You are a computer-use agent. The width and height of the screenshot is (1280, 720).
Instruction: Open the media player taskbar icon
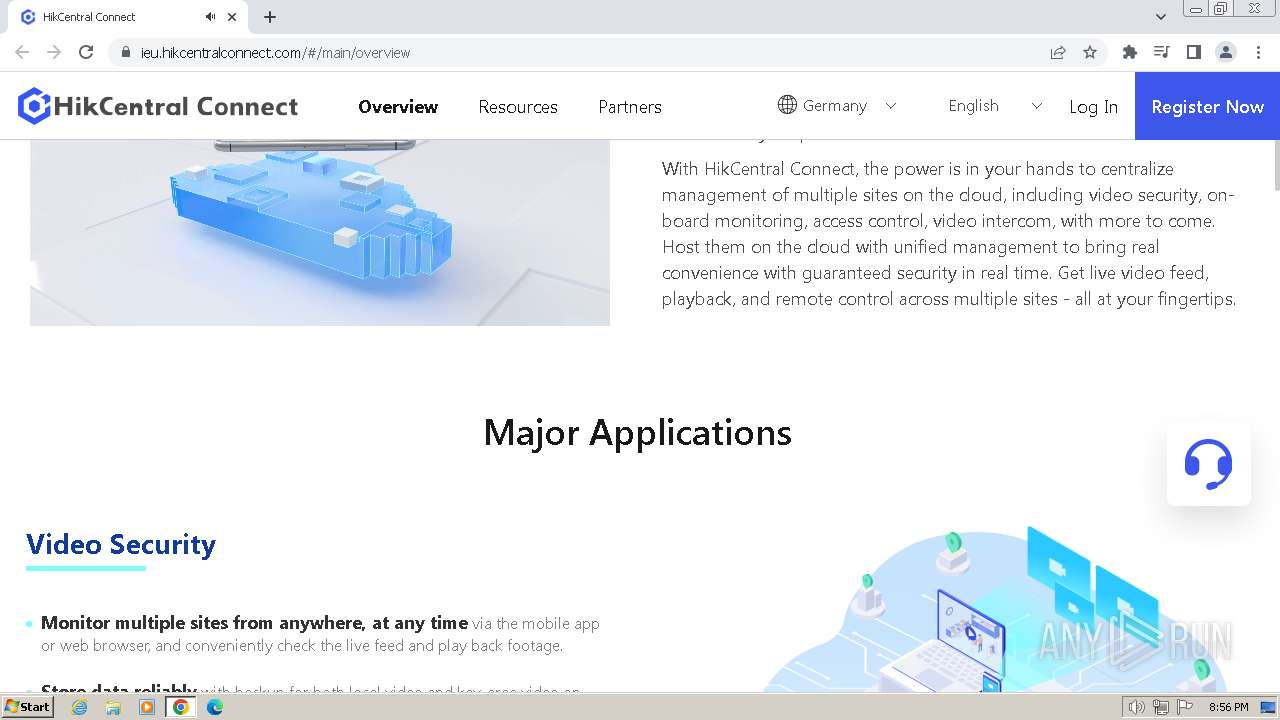tap(147, 707)
